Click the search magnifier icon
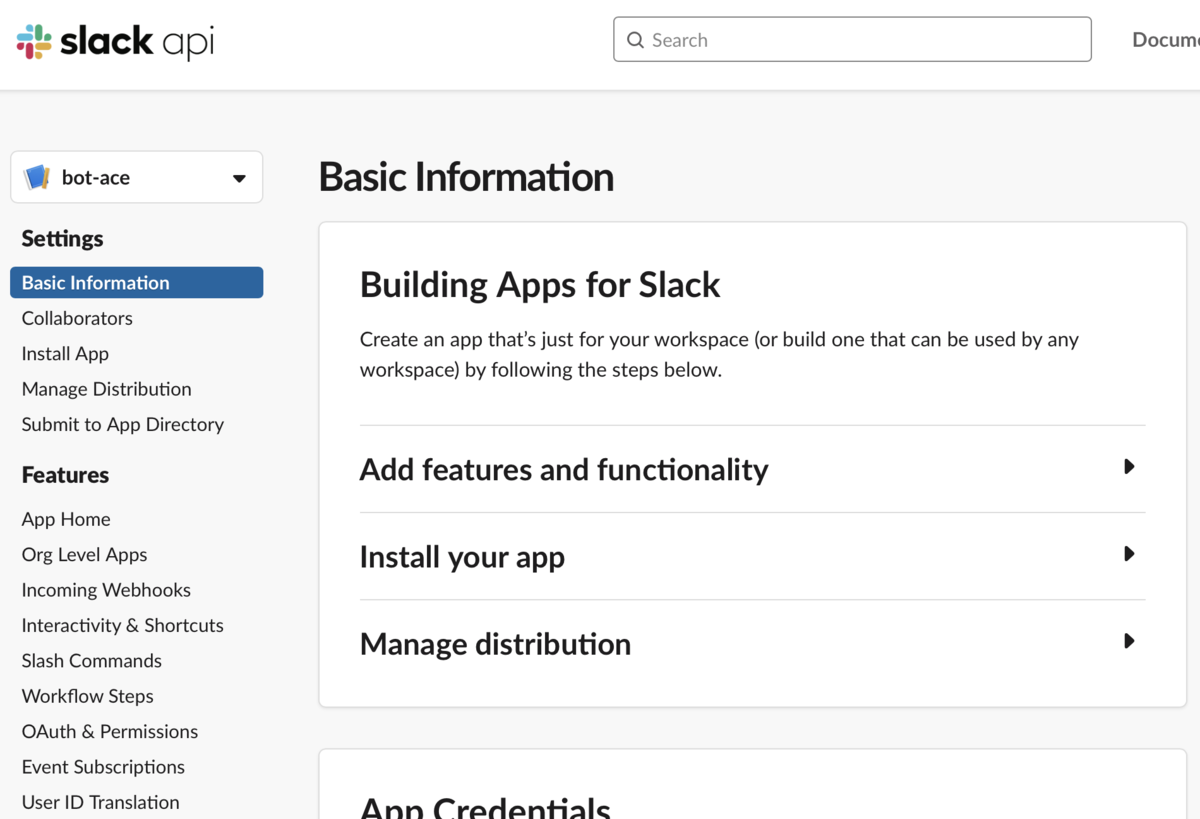1200x819 pixels. pyautogui.click(x=635, y=40)
